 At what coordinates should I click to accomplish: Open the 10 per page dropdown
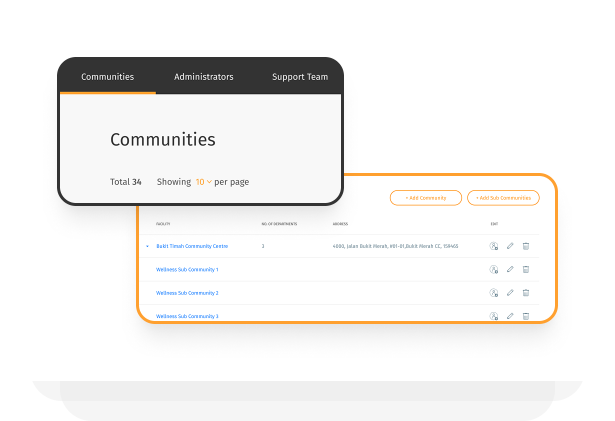coord(203,182)
